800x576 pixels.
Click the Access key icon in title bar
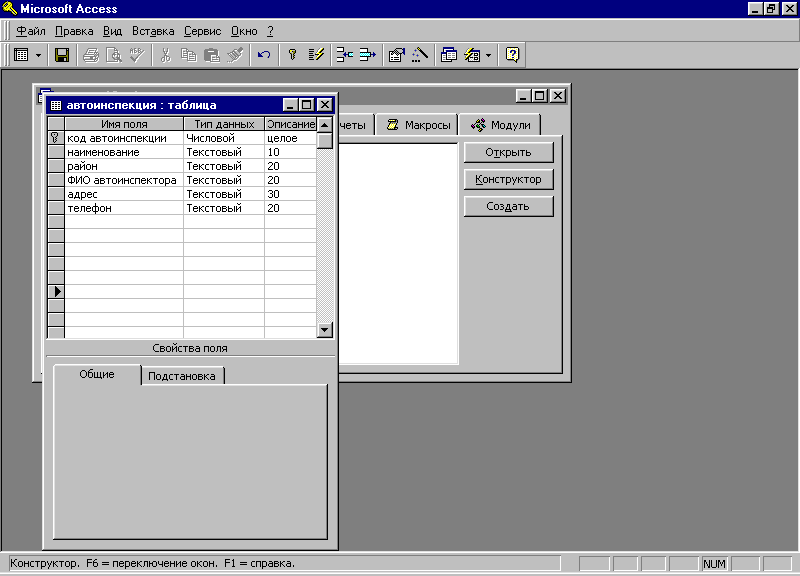click(10, 9)
